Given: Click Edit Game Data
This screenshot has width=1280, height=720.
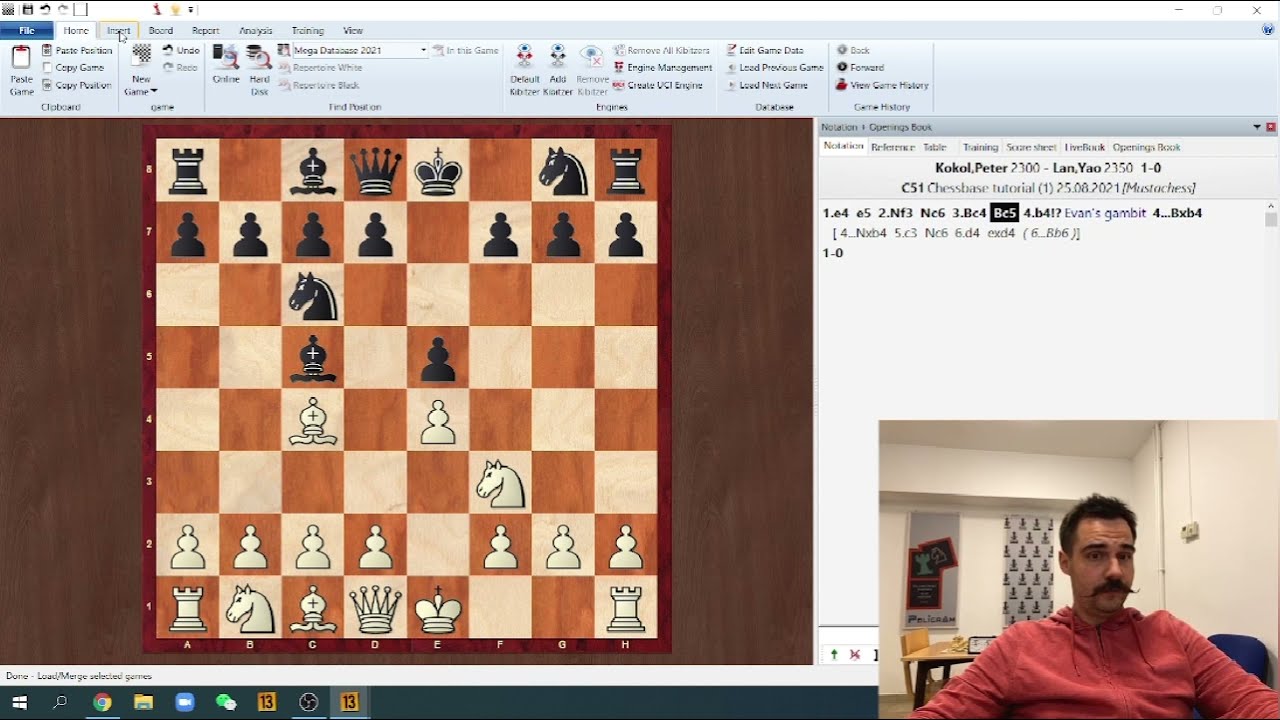Looking at the screenshot, I should pyautogui.click(x=764, y=50).
